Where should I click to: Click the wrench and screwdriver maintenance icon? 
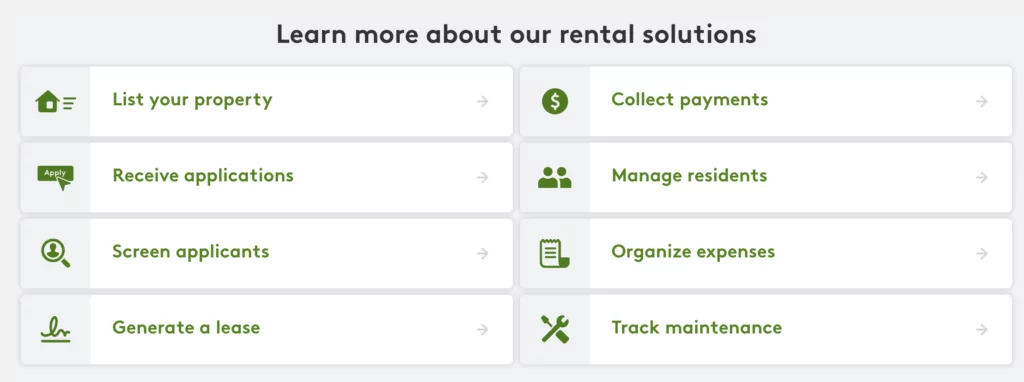point(555,329)
